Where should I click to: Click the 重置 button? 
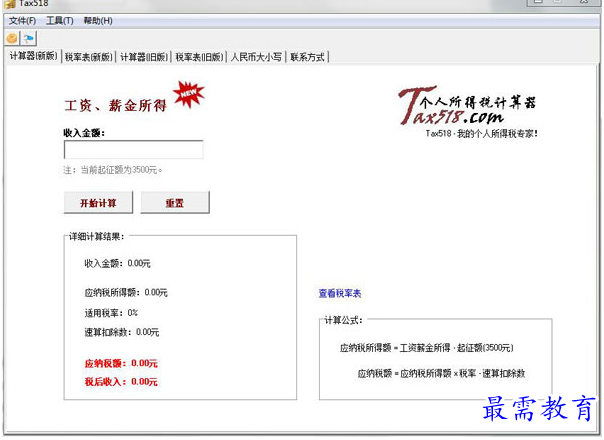coord(175,203)
